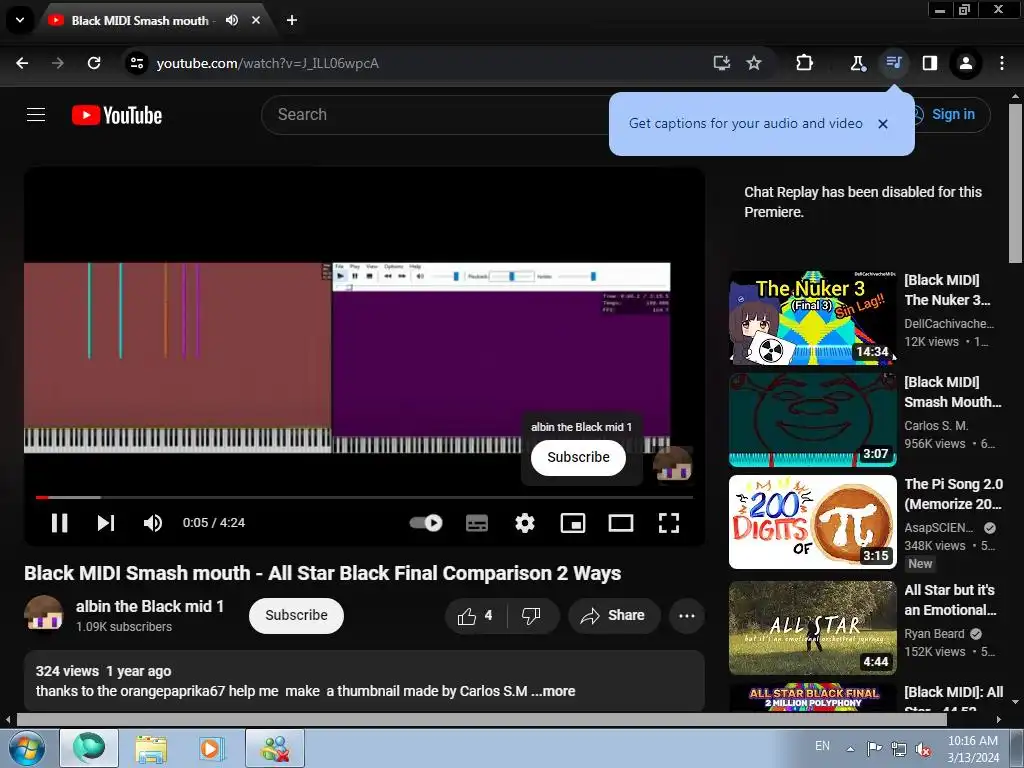Go forward in browser history
Viewport: 1024px width, 768px height.
pos(58,63)
